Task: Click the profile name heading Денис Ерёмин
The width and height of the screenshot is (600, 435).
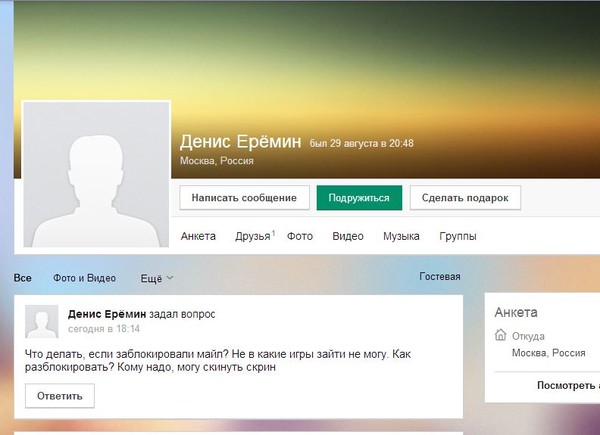Action: (x=240, y=141)
